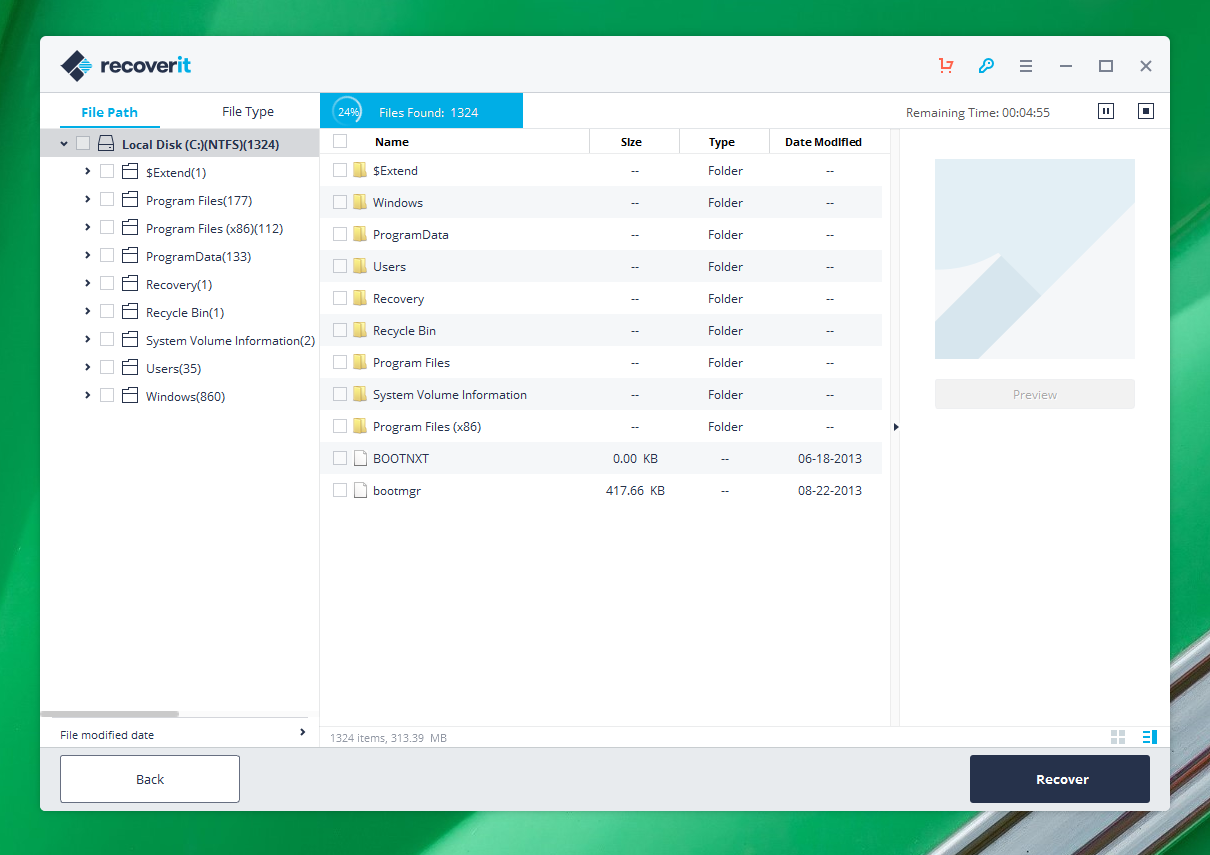Screen dimensions: 1210x855
Task: Click the ProgramData(133) tree folder icon
Action: 129,256
